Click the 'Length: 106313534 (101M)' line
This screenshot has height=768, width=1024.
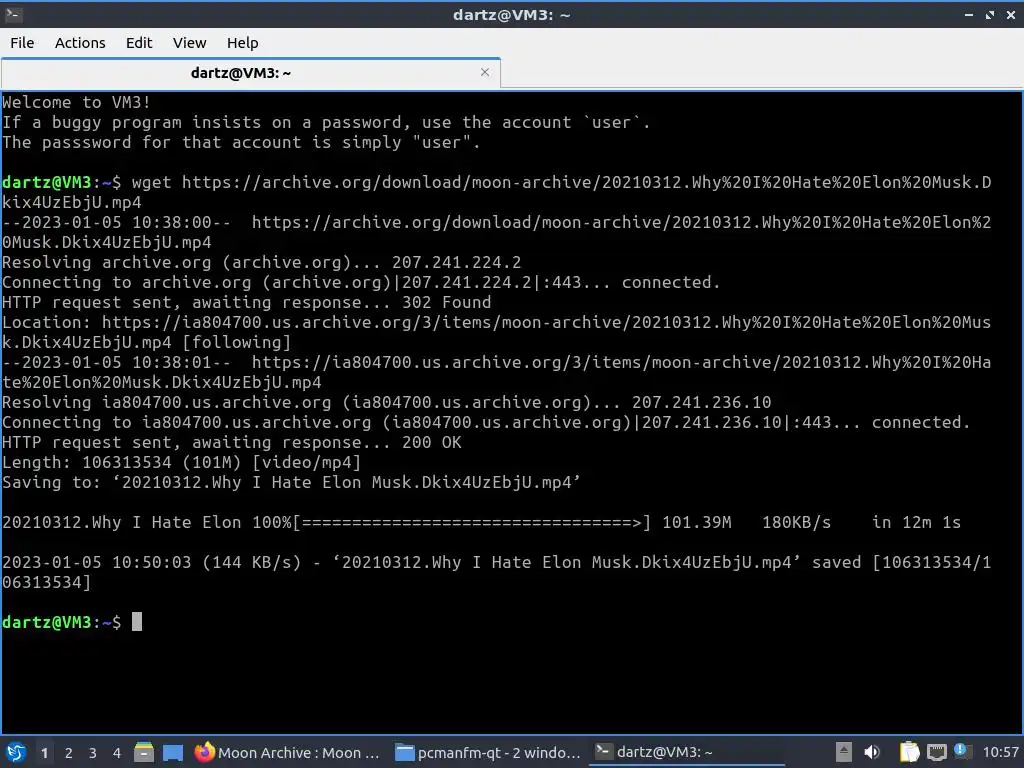[182, 462]
